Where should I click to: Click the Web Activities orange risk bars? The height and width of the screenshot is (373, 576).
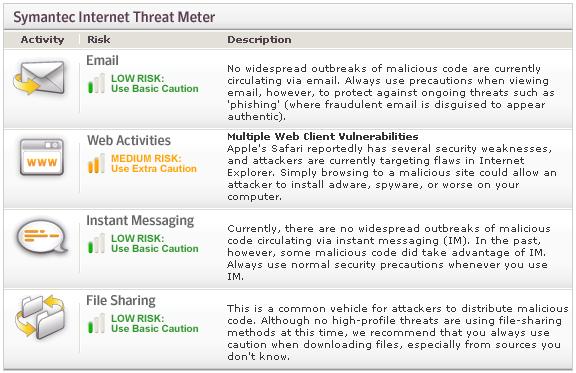(x=96, y=164)
